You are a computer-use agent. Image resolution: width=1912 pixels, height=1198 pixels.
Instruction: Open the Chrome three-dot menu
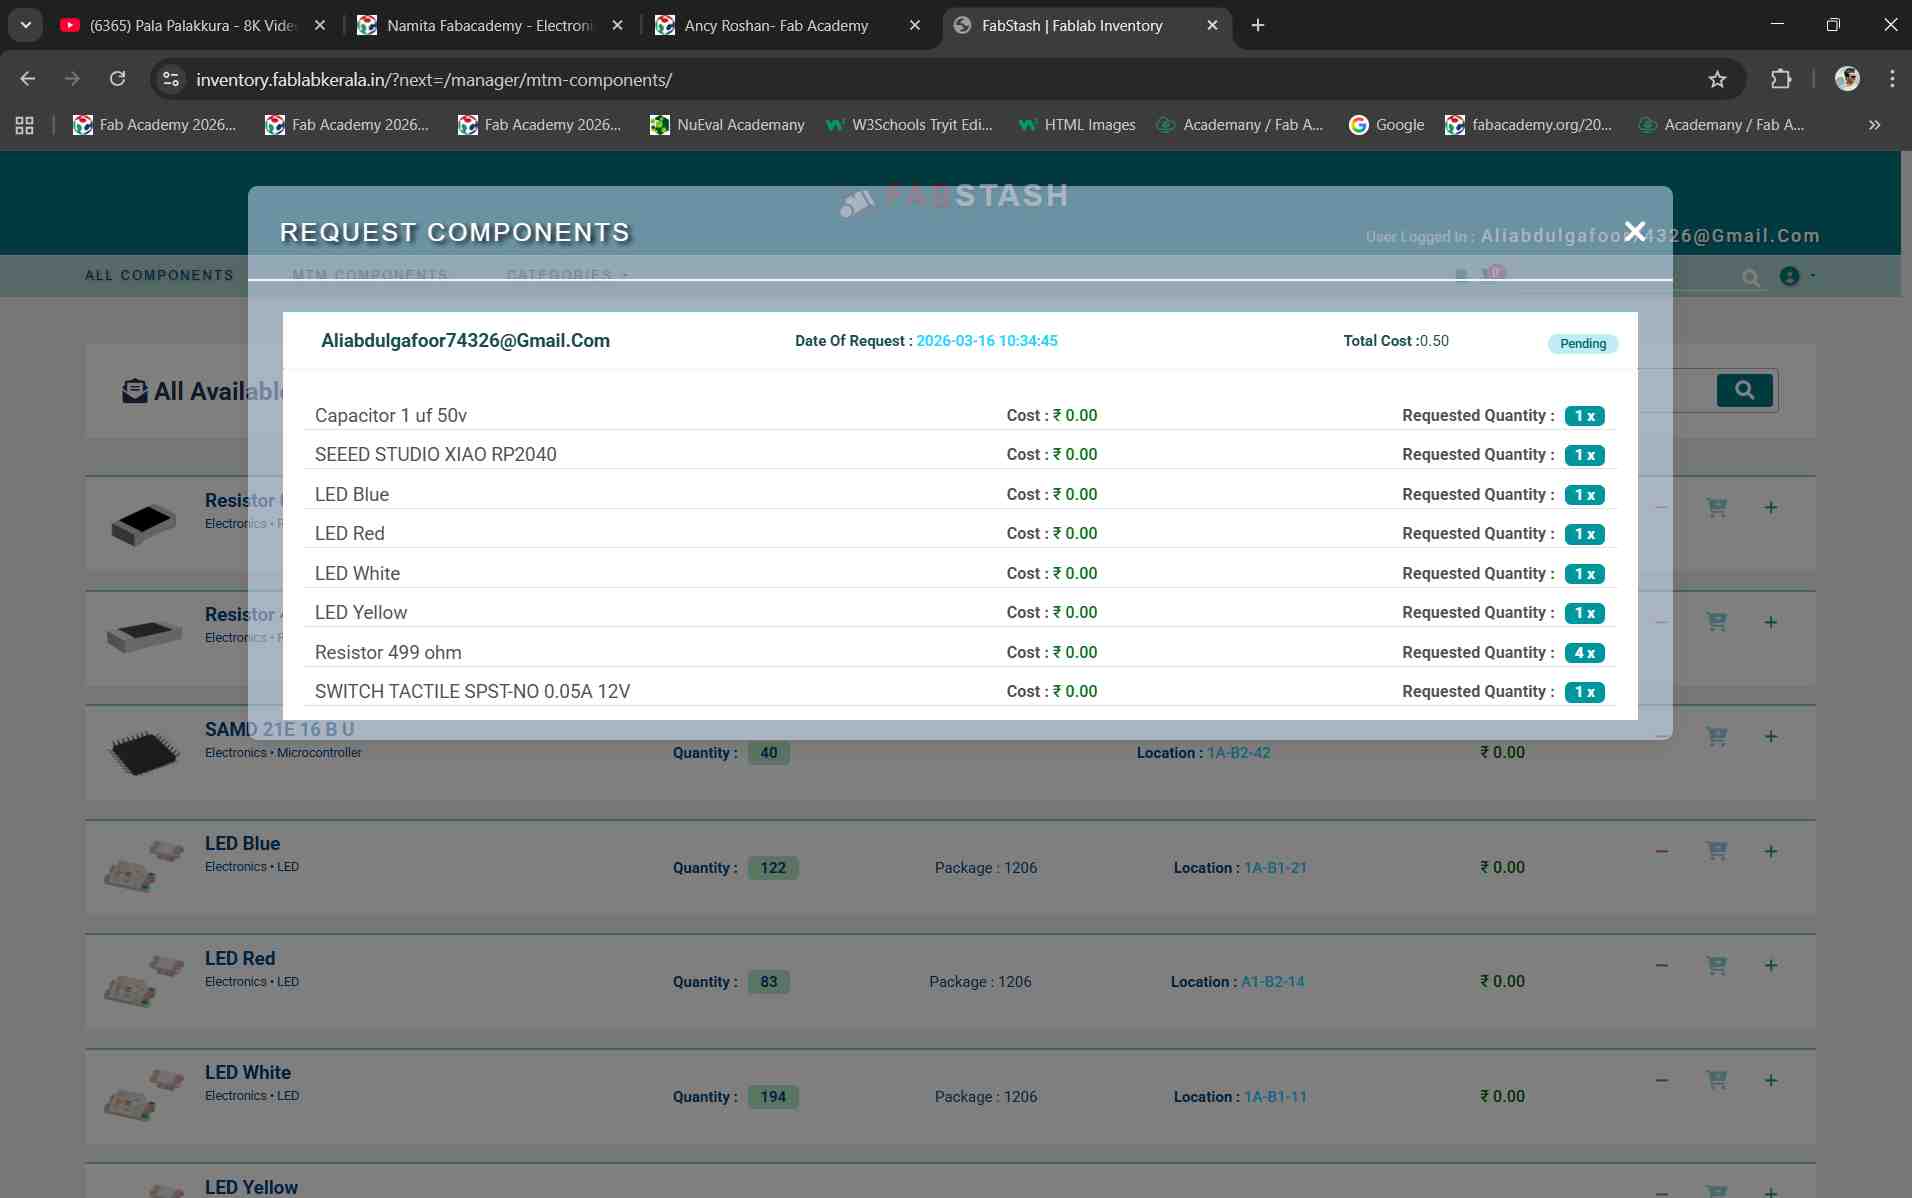(x=1892, y=79)
